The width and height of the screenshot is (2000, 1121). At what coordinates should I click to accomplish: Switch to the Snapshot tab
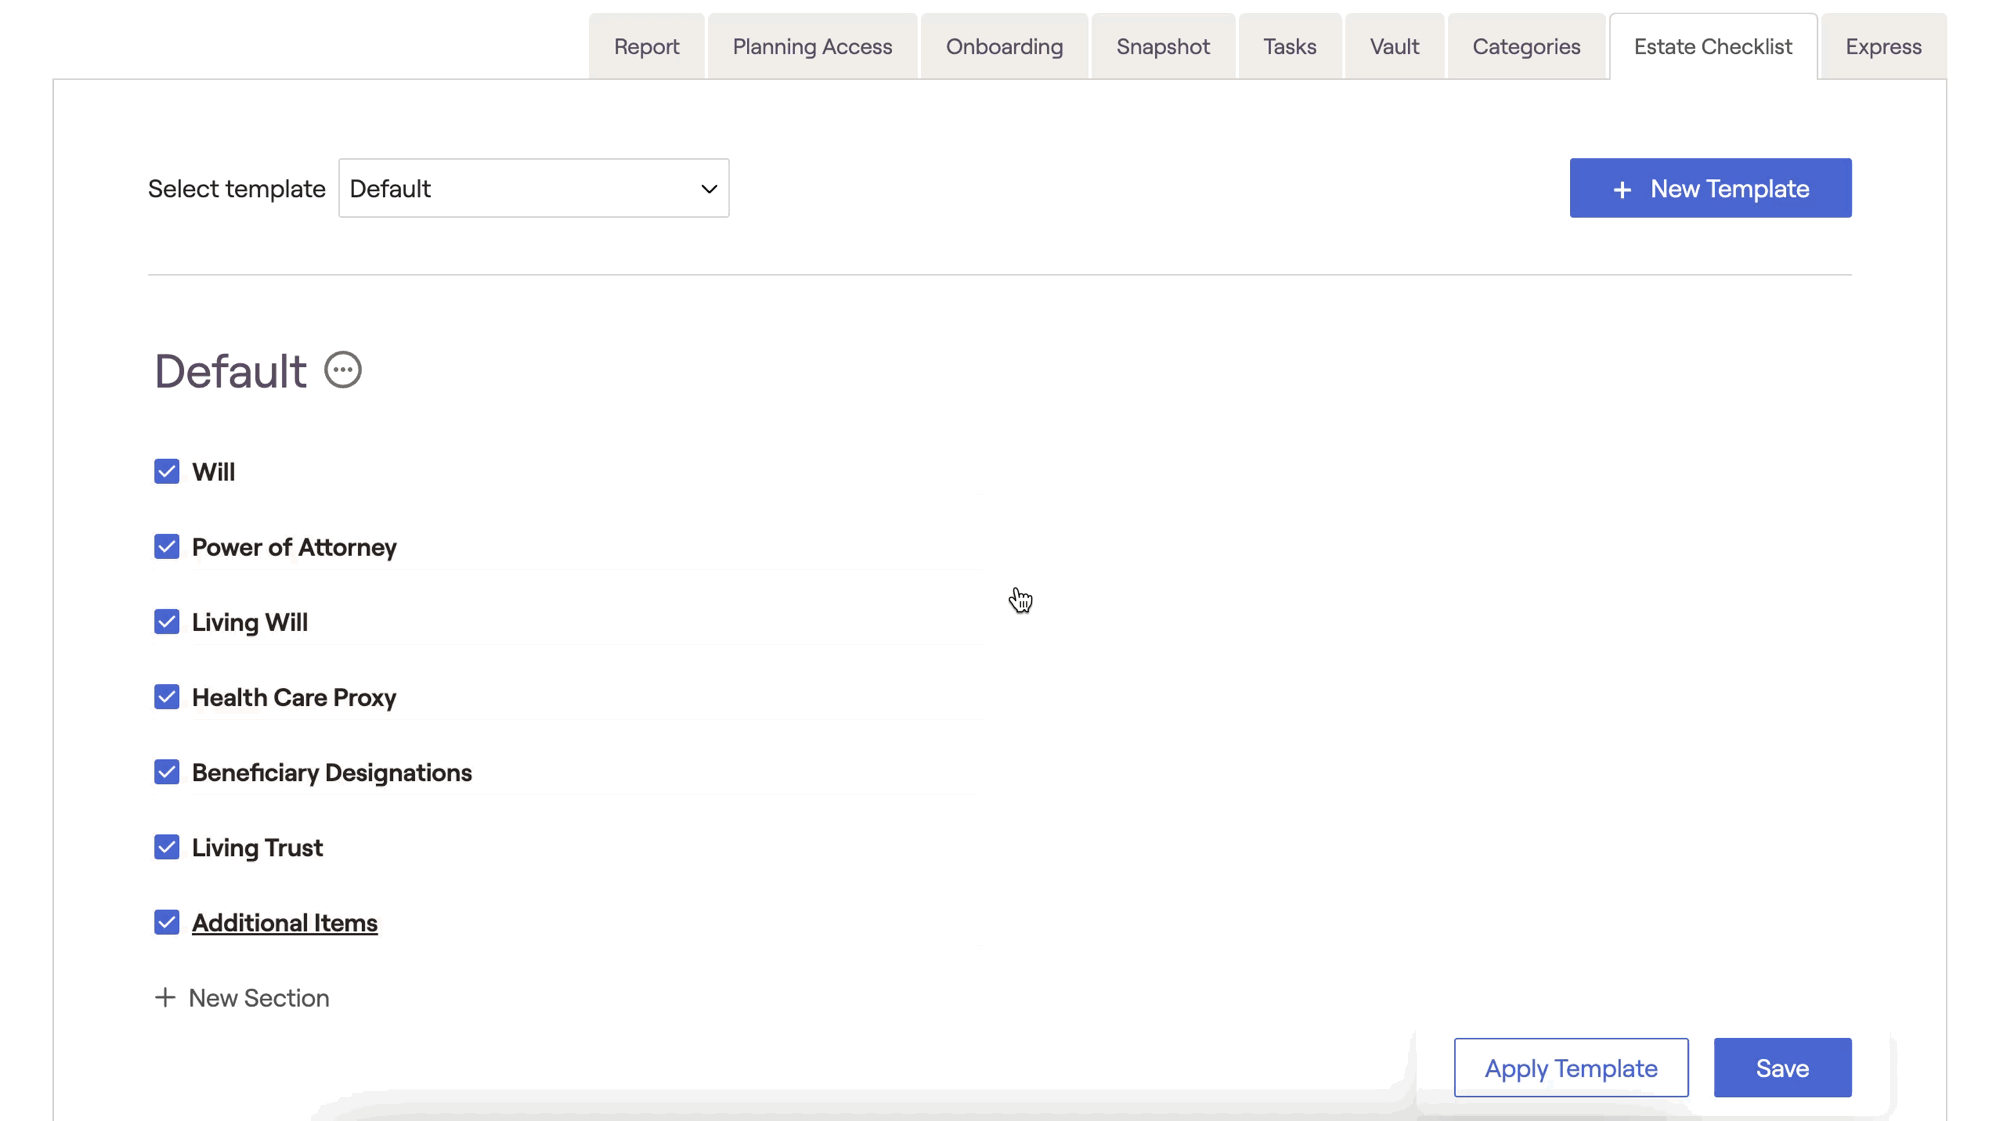coord(1163,47)
